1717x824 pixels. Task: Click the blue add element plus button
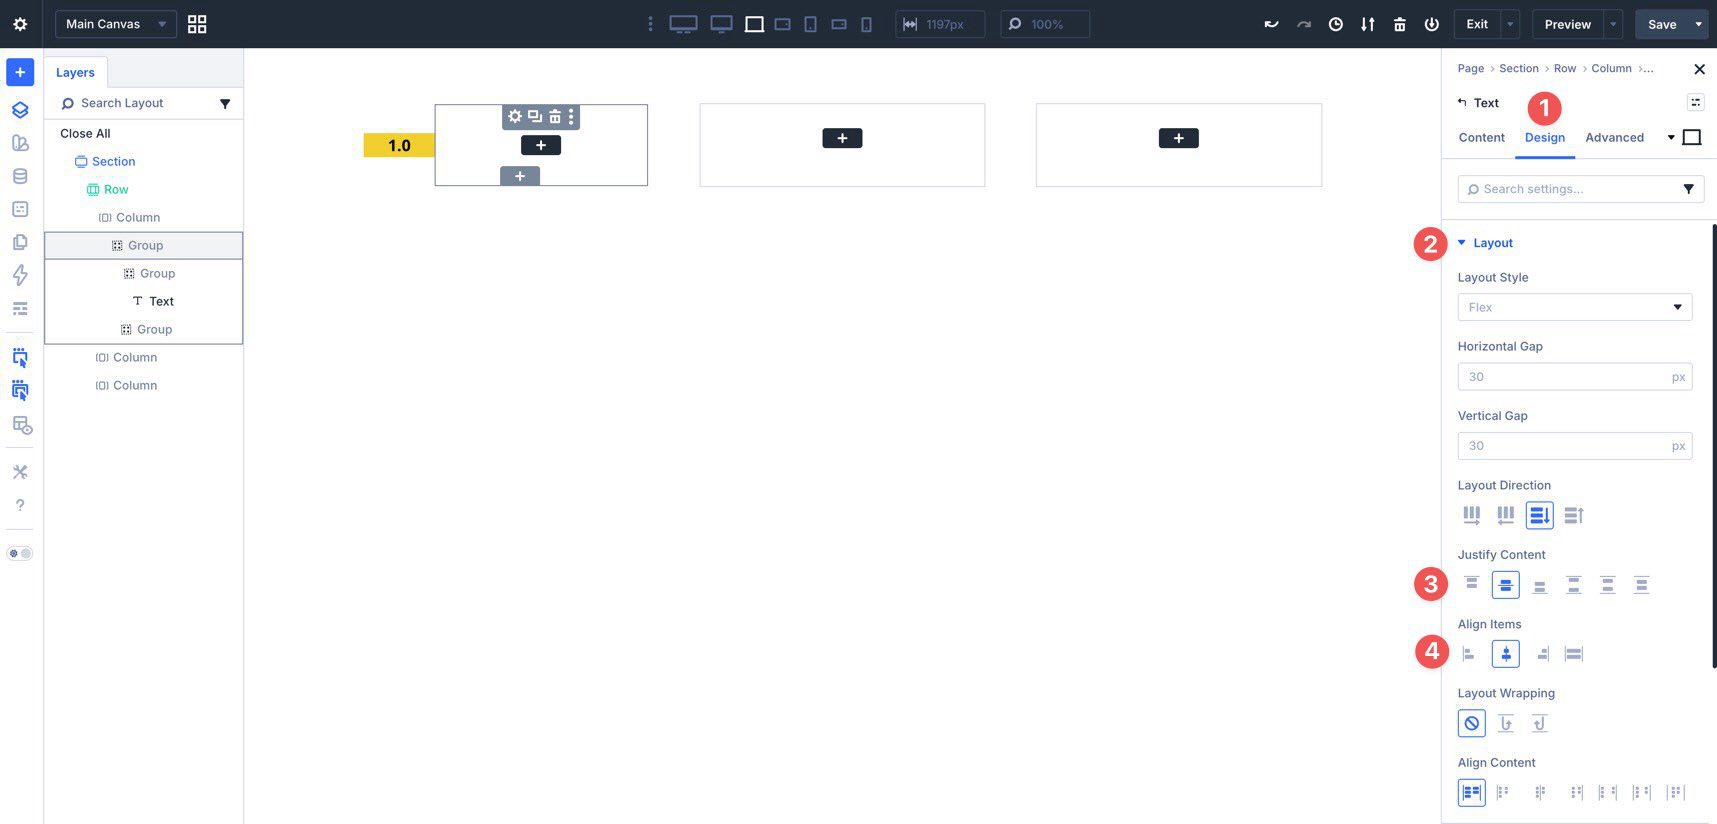click(x=20, y=72)
